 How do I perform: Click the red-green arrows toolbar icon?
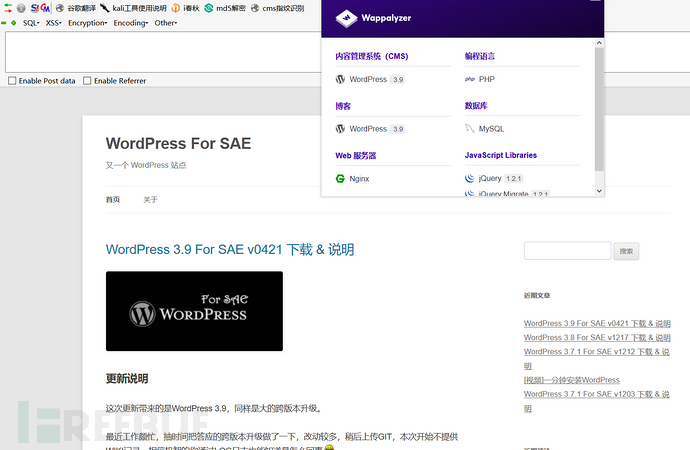pyautogui.click(x=8, y=7)
